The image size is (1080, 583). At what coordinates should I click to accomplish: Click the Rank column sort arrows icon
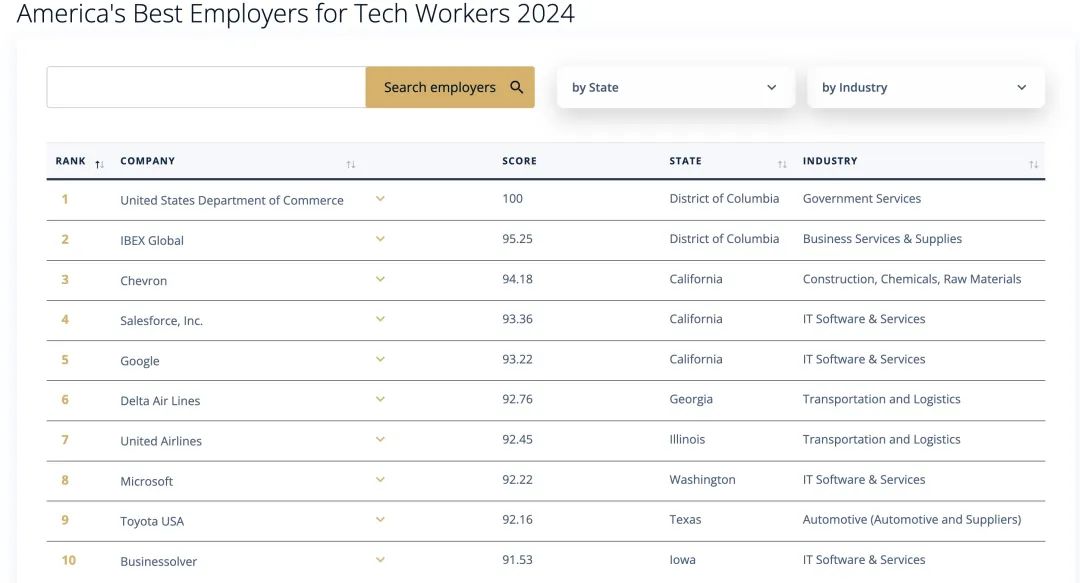point(99,164)
